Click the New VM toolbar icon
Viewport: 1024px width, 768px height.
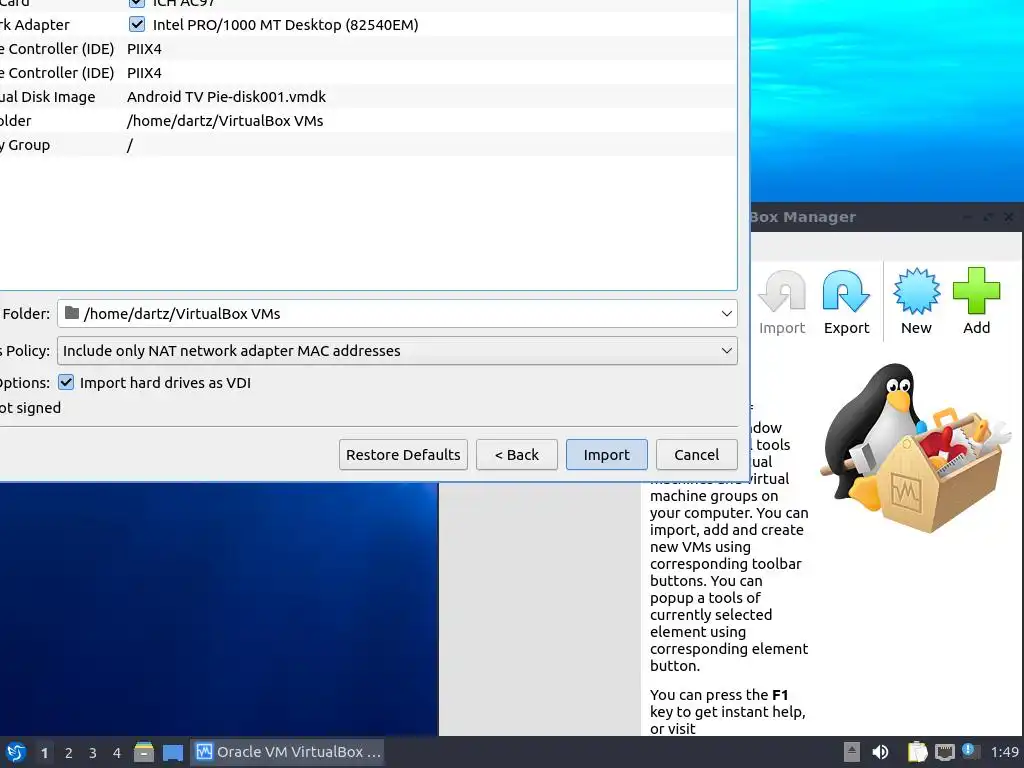(x=916, y=302)
